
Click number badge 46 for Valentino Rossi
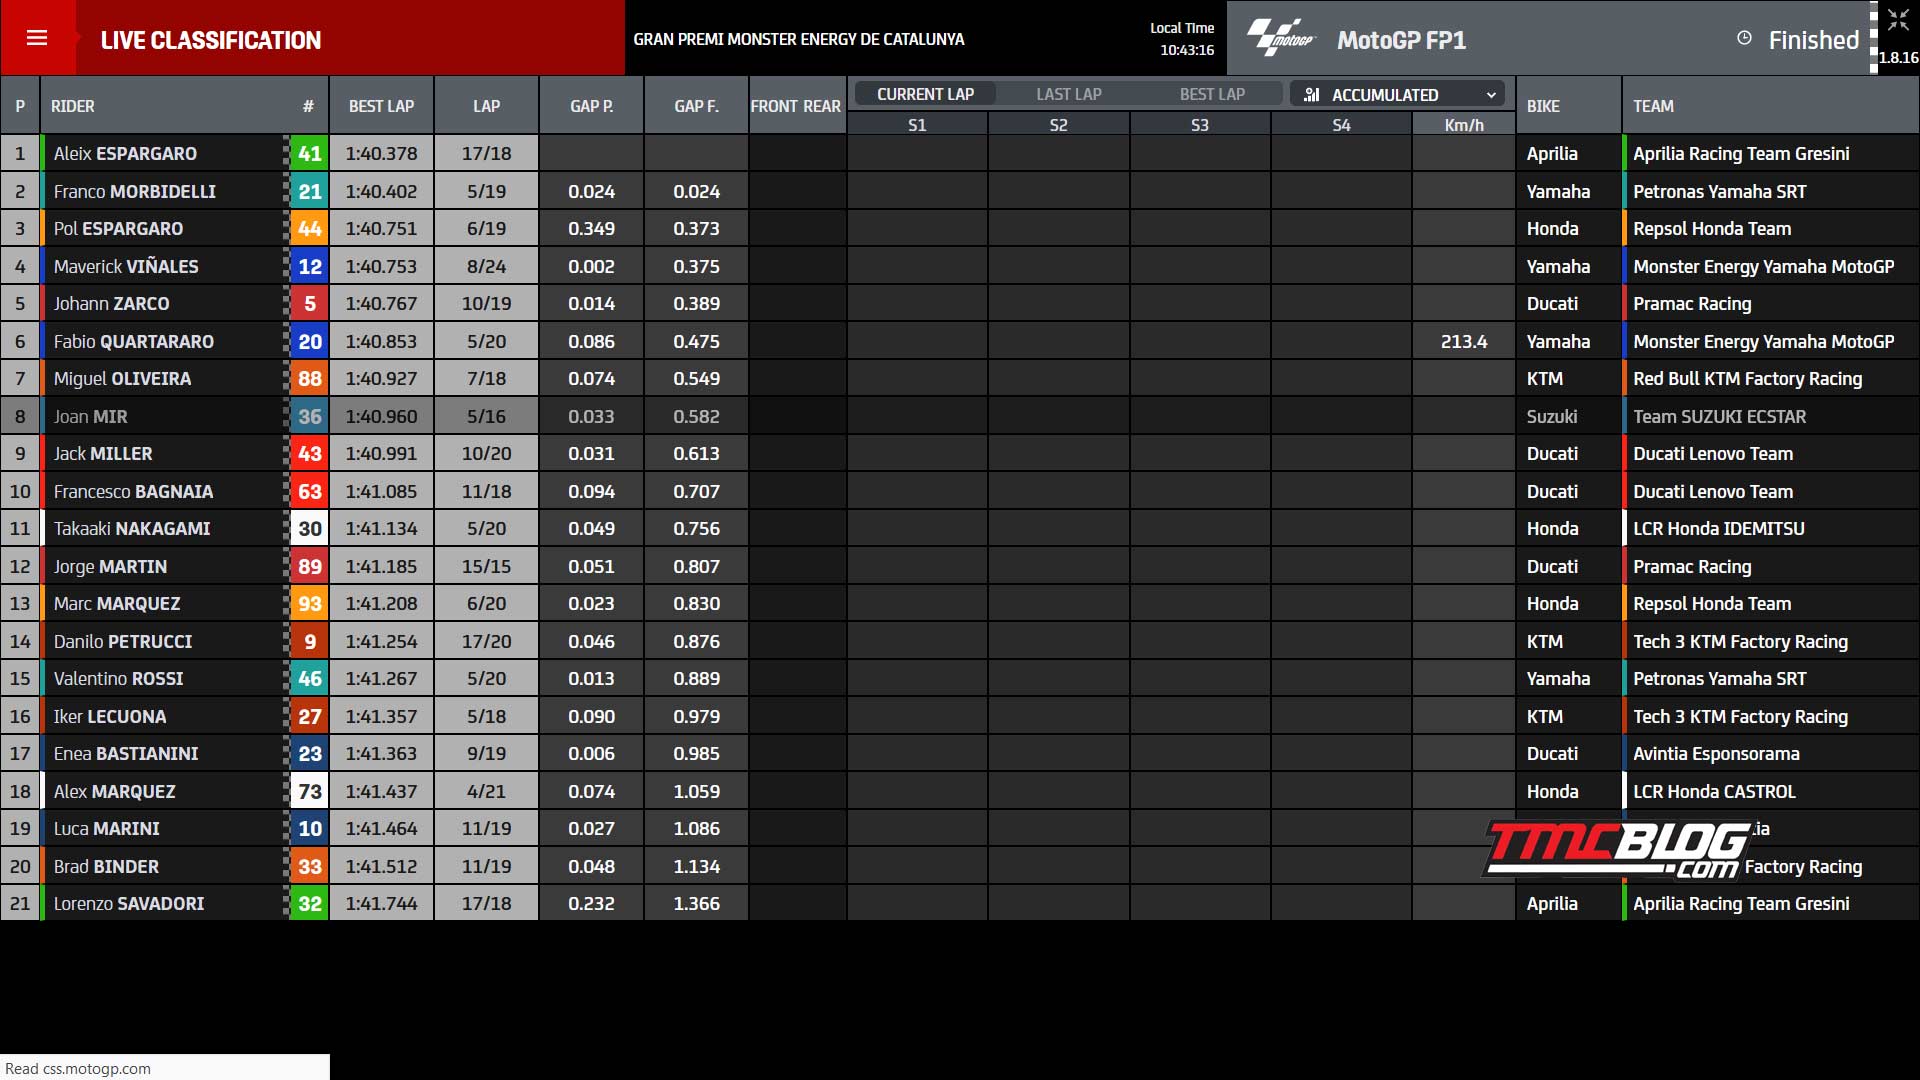pyautogui.click(x=309, y=679)
